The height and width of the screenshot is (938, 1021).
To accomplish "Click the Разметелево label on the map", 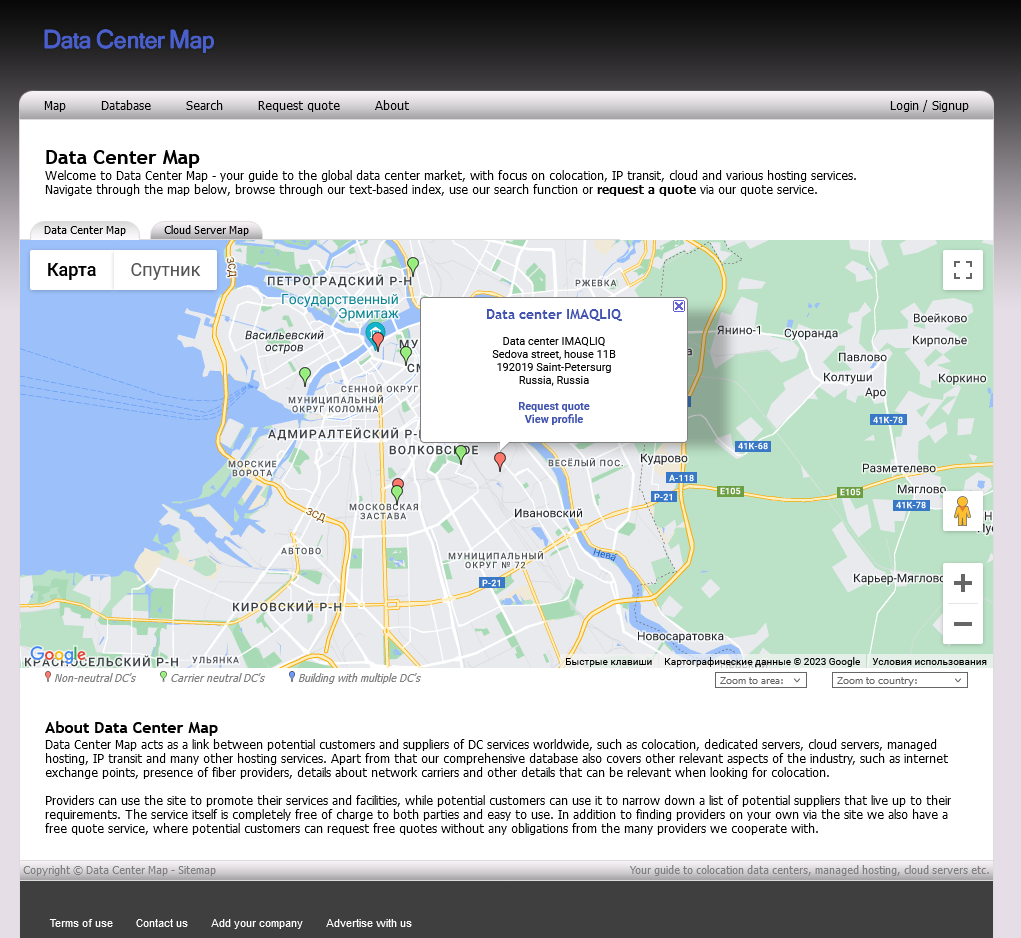I will click(x=899, y=468).
